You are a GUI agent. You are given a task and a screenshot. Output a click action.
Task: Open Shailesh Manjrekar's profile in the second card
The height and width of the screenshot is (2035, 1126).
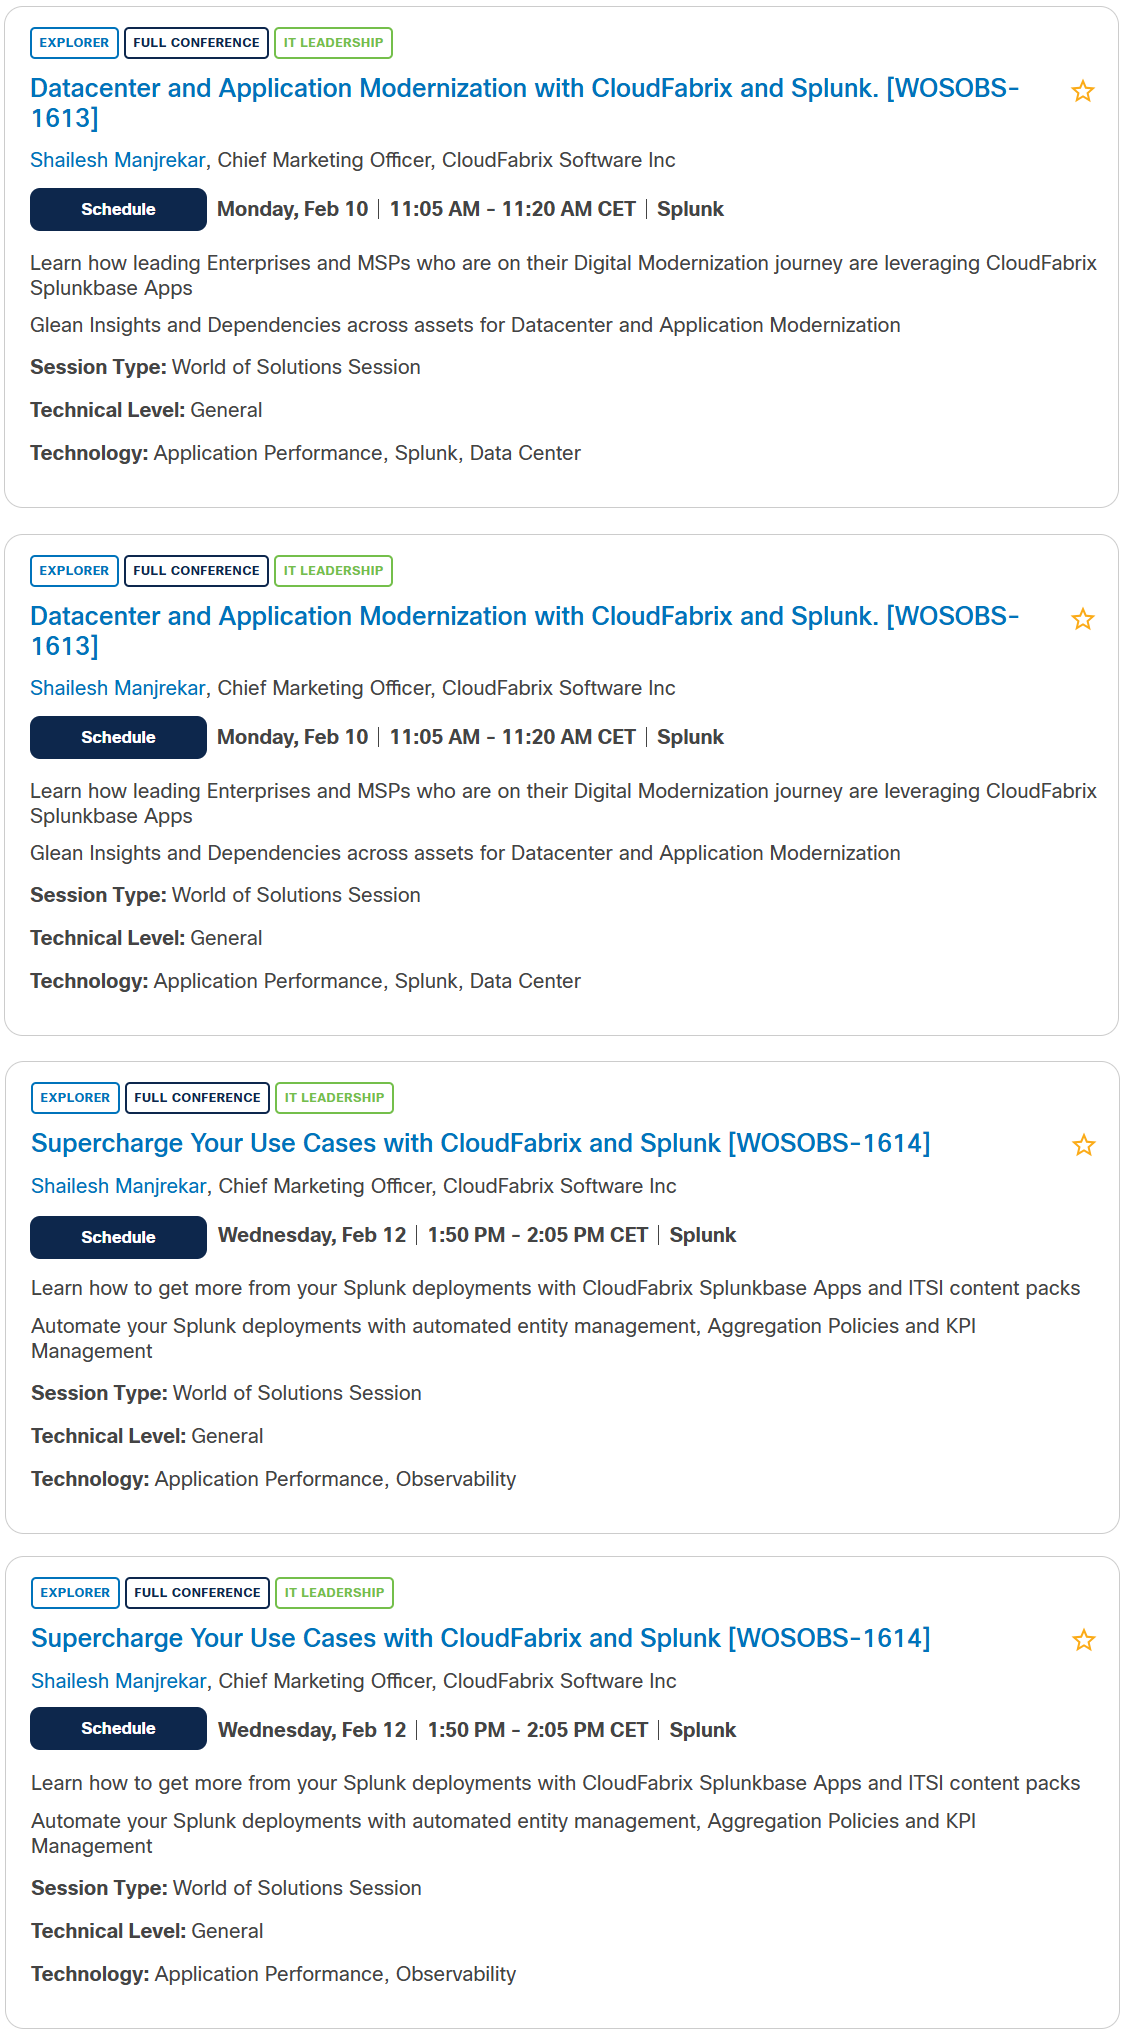point(118,688)
